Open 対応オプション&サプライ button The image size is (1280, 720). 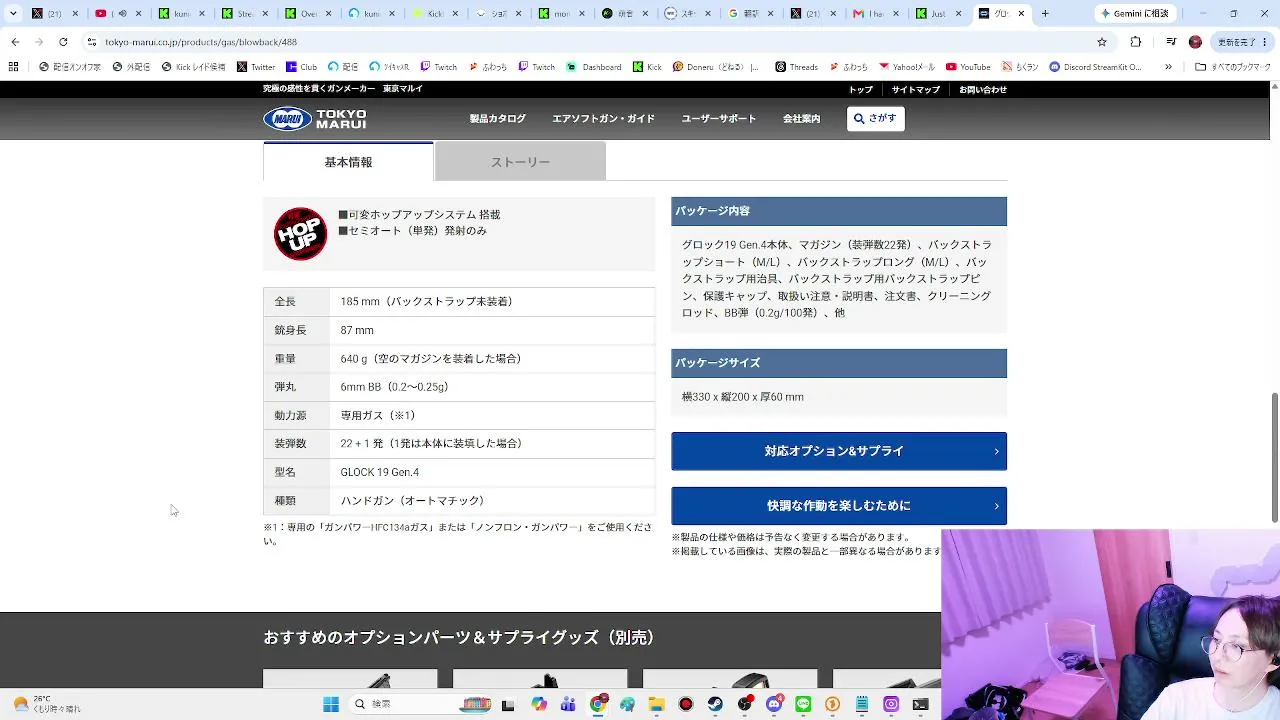[839, 451]
